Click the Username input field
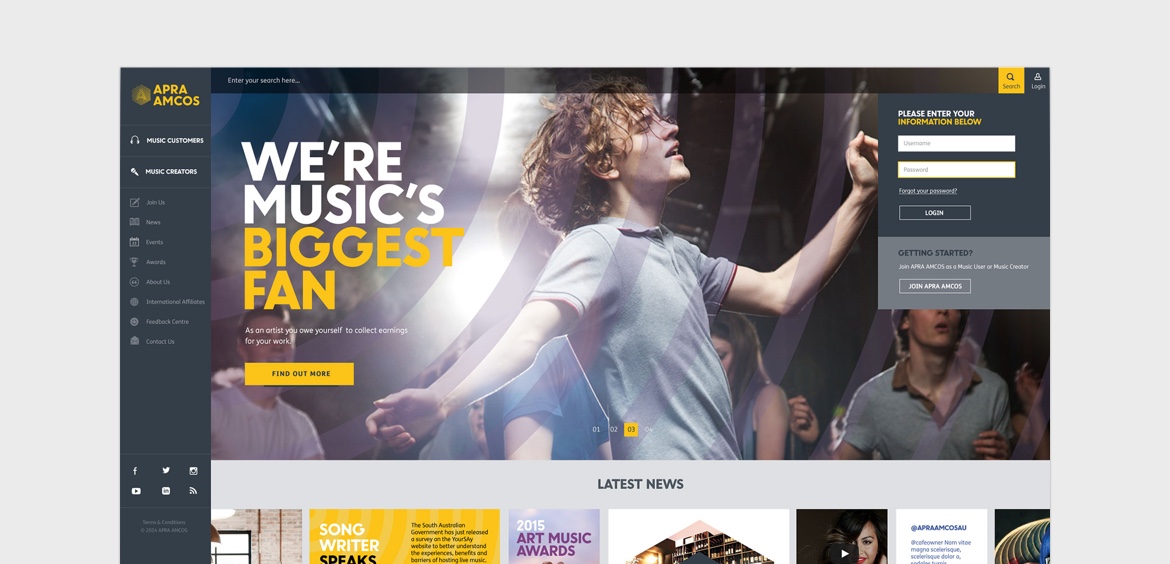This screenshot has height=564, width=1170. pos(957,143)
